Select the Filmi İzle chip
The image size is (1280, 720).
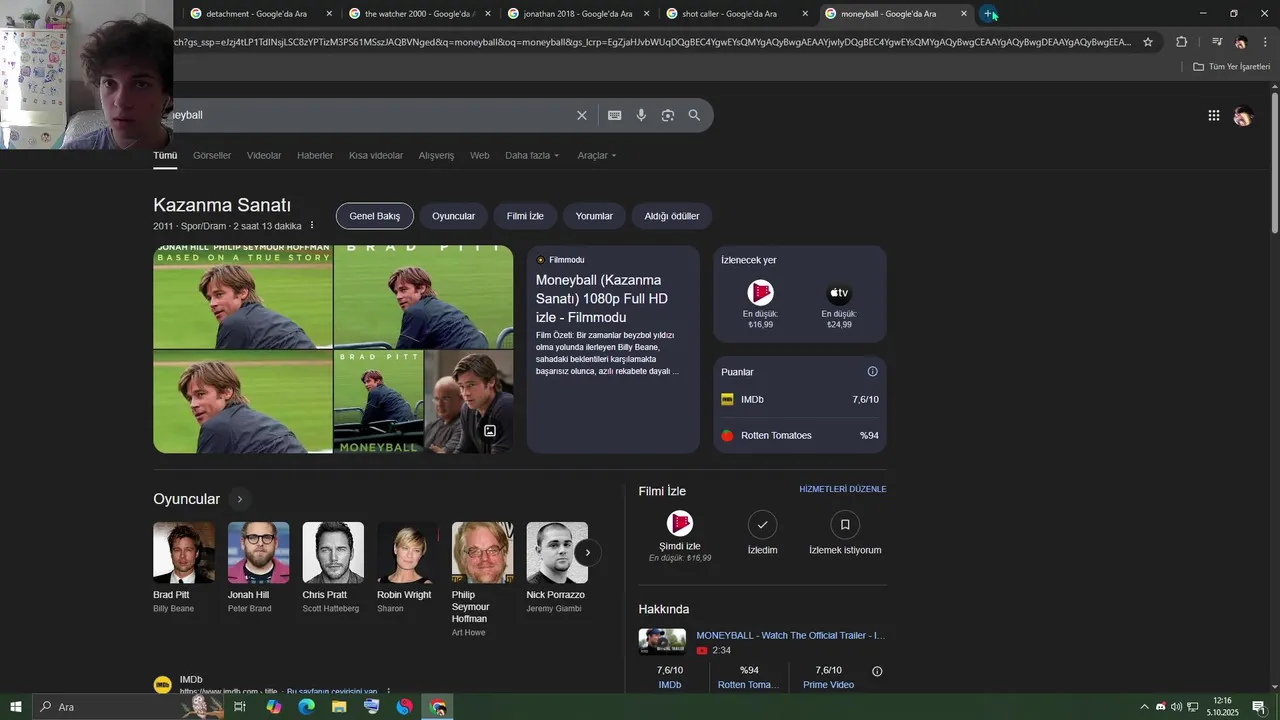tap(525, 216)
